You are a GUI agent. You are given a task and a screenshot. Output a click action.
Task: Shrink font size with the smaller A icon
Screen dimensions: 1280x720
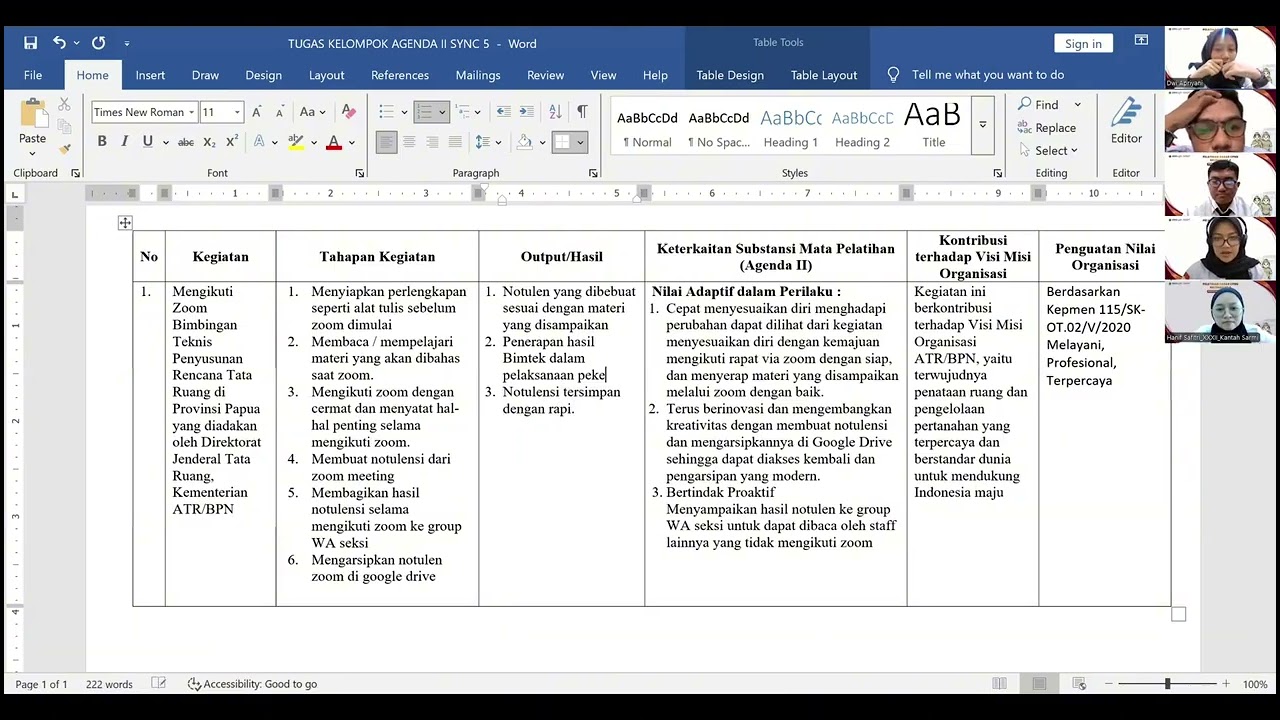click(279, 112)
